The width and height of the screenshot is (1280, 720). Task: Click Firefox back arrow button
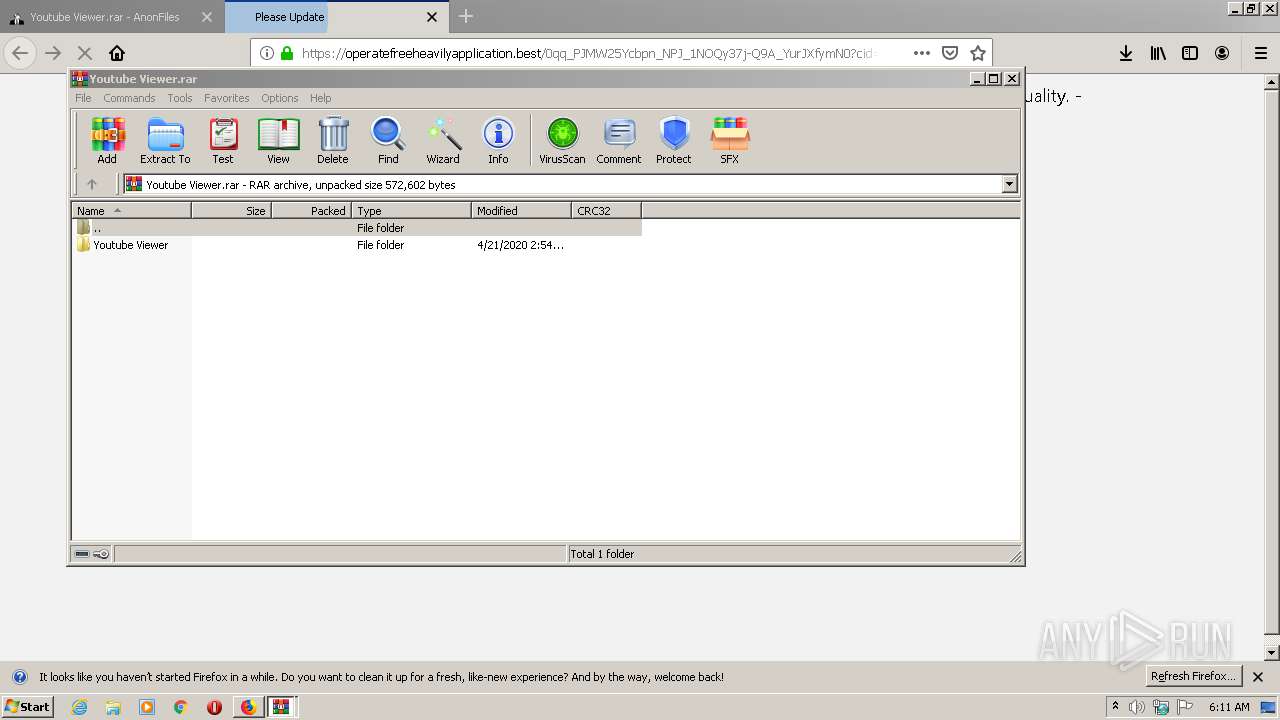(x=20, y=53)
